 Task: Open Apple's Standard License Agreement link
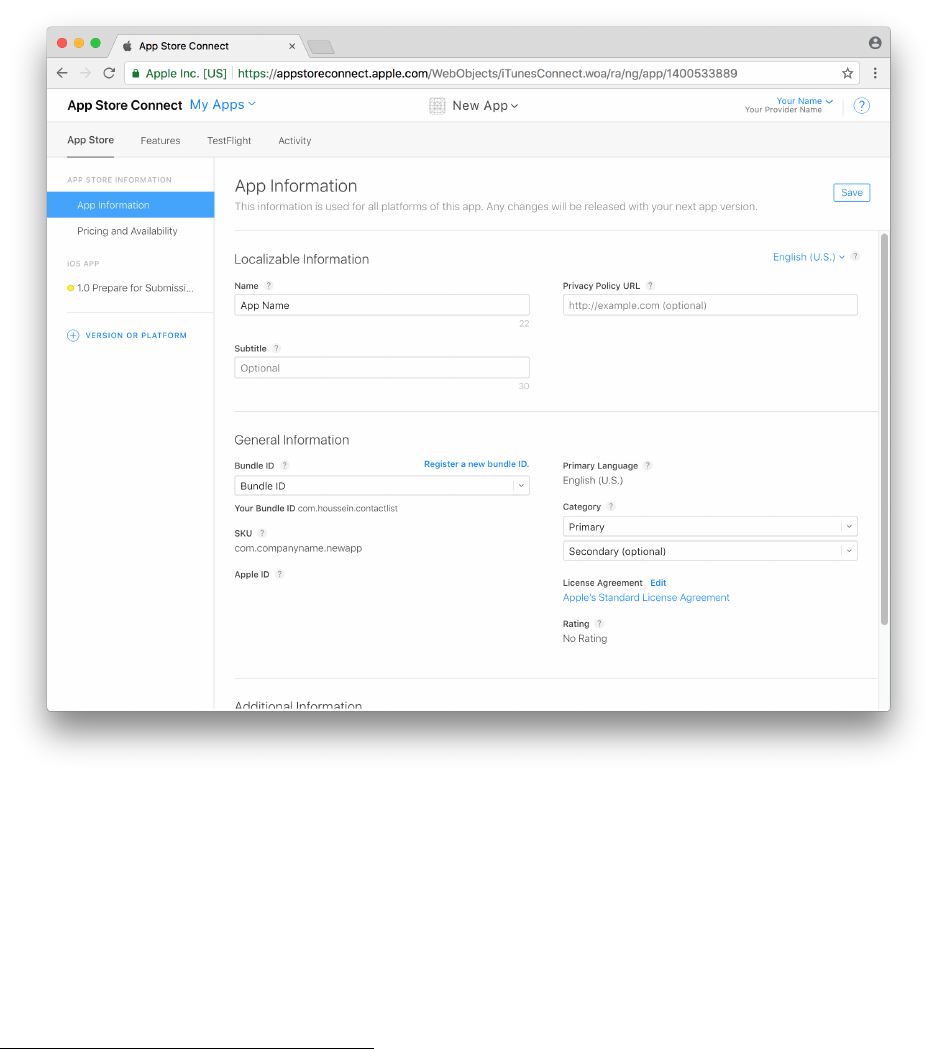coord(646,597)
